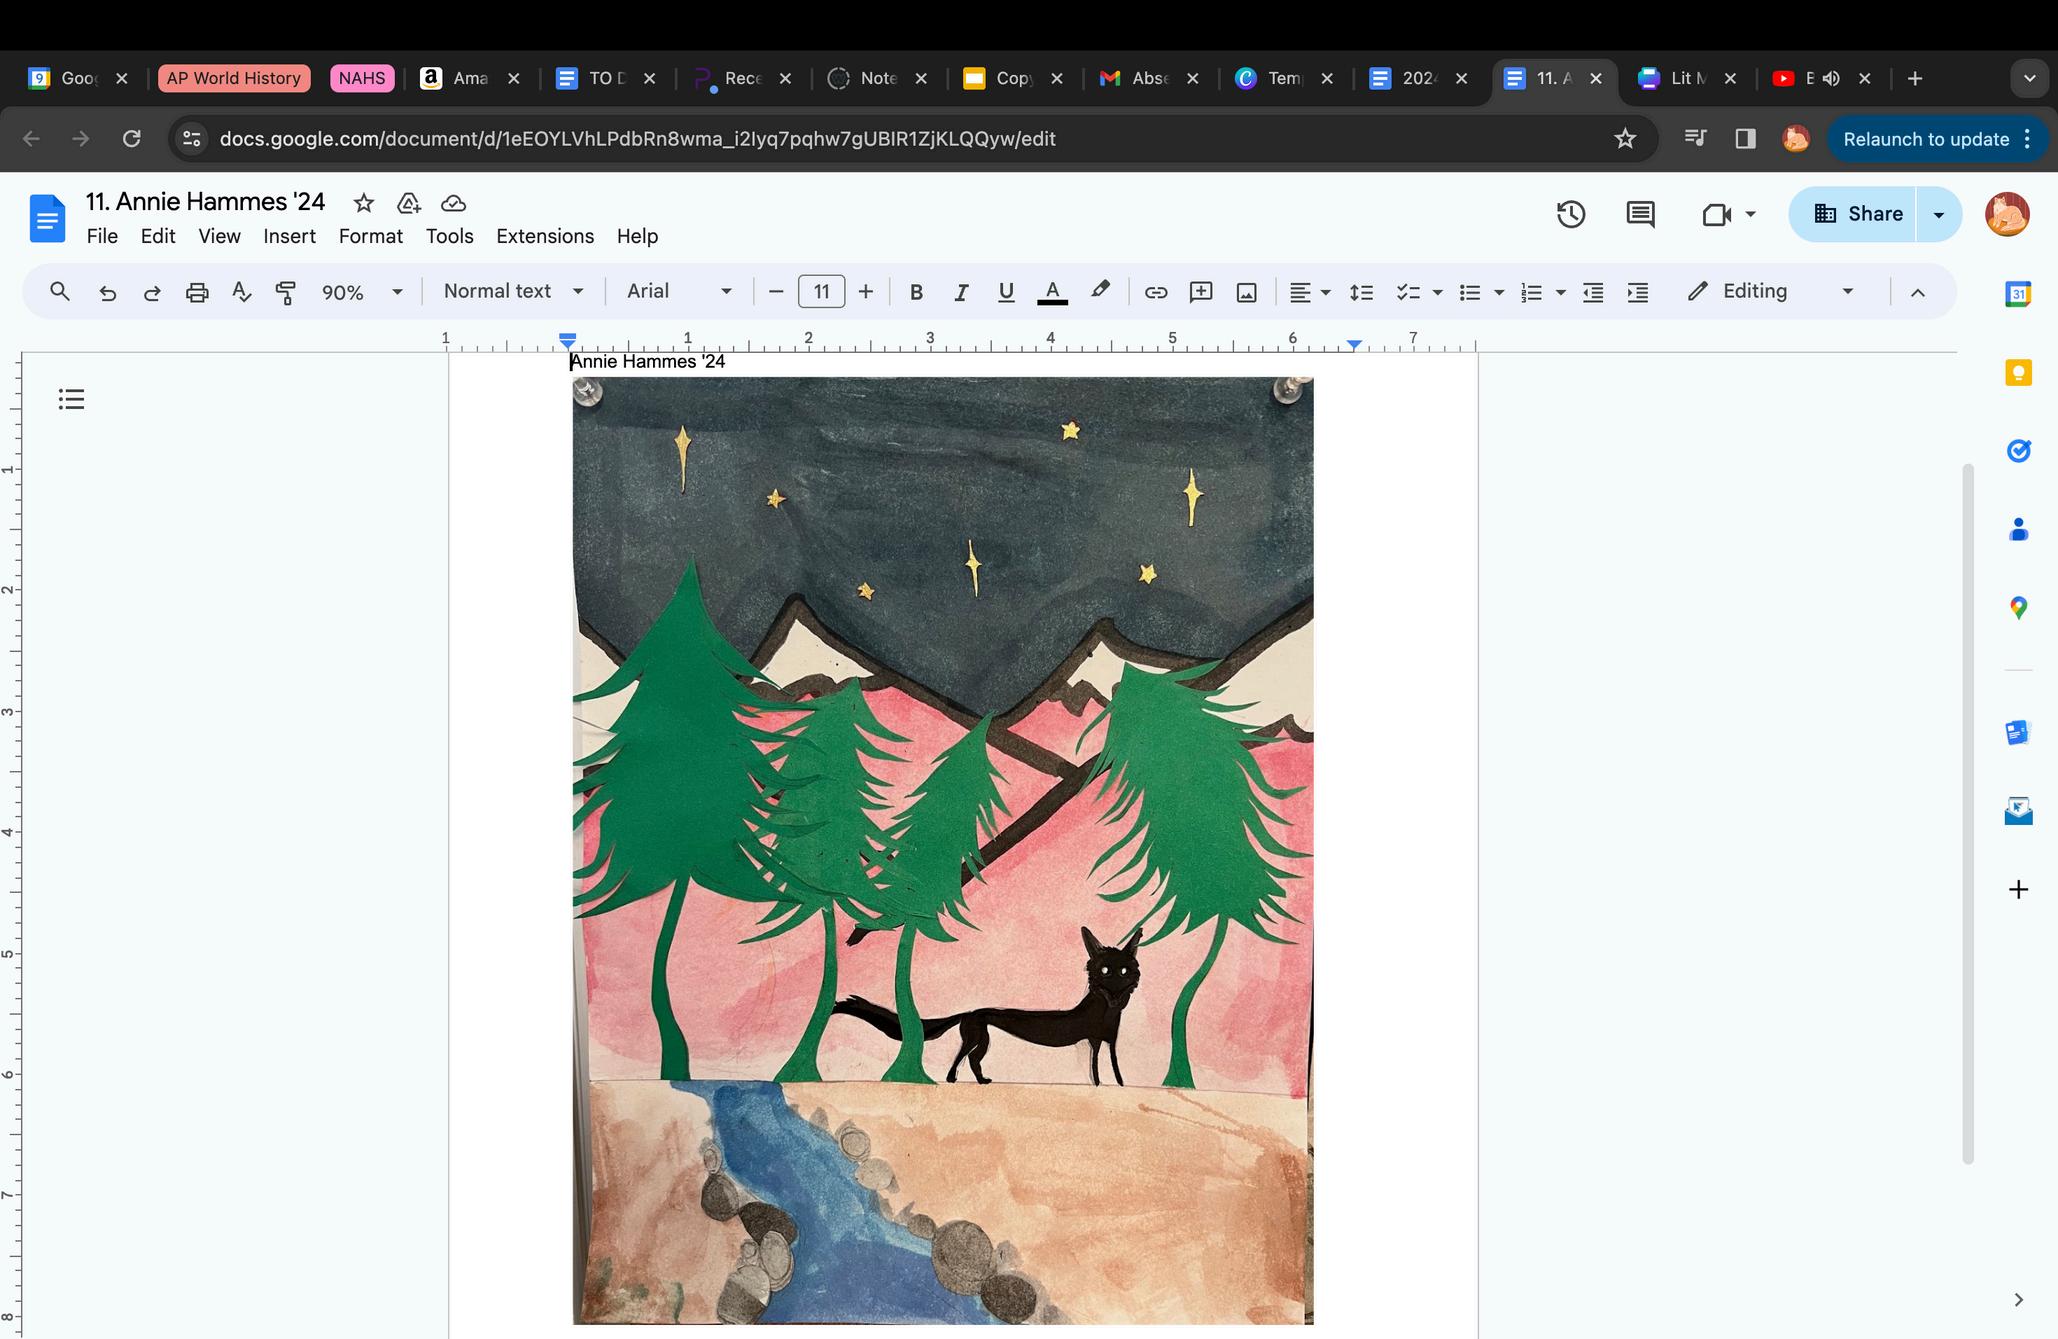Click the insert image icon

coord(1246,292)
